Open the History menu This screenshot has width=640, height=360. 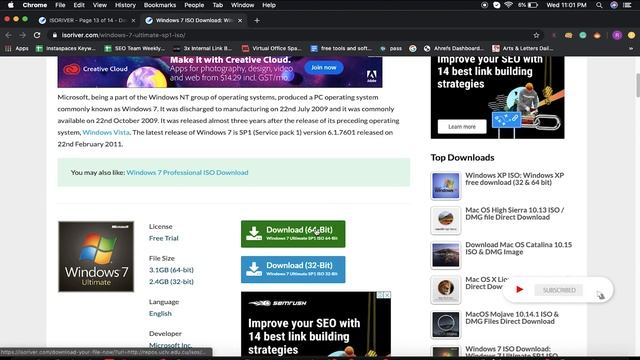coord(125,5)
